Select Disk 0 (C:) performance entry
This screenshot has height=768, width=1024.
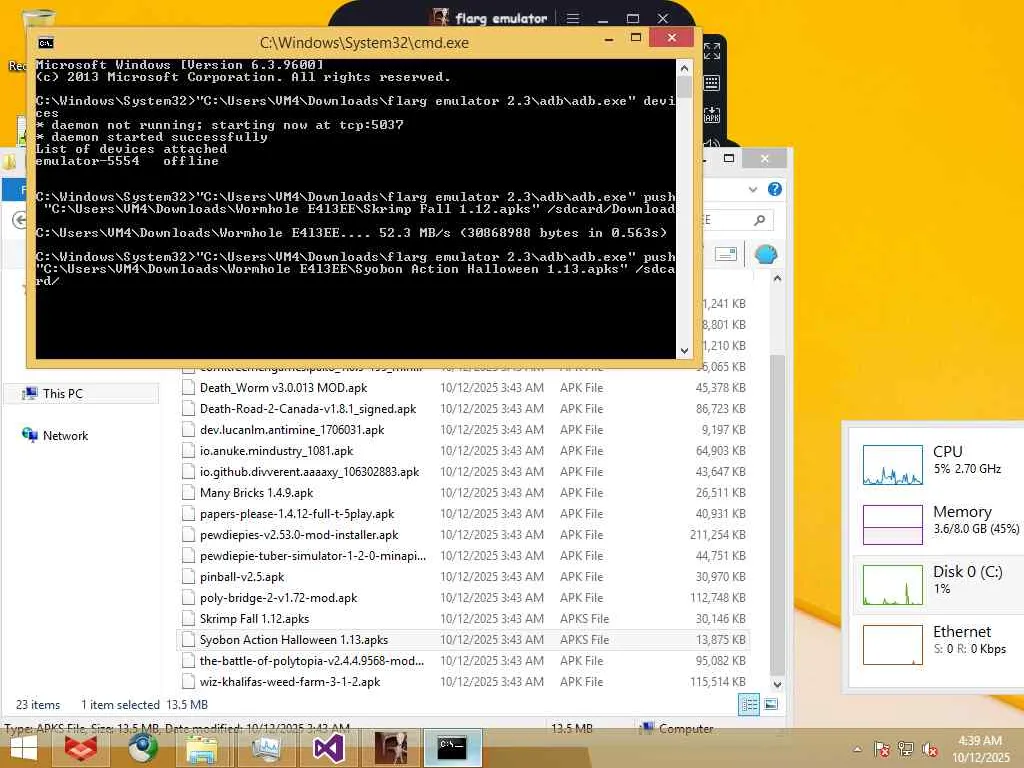(940, 584)
